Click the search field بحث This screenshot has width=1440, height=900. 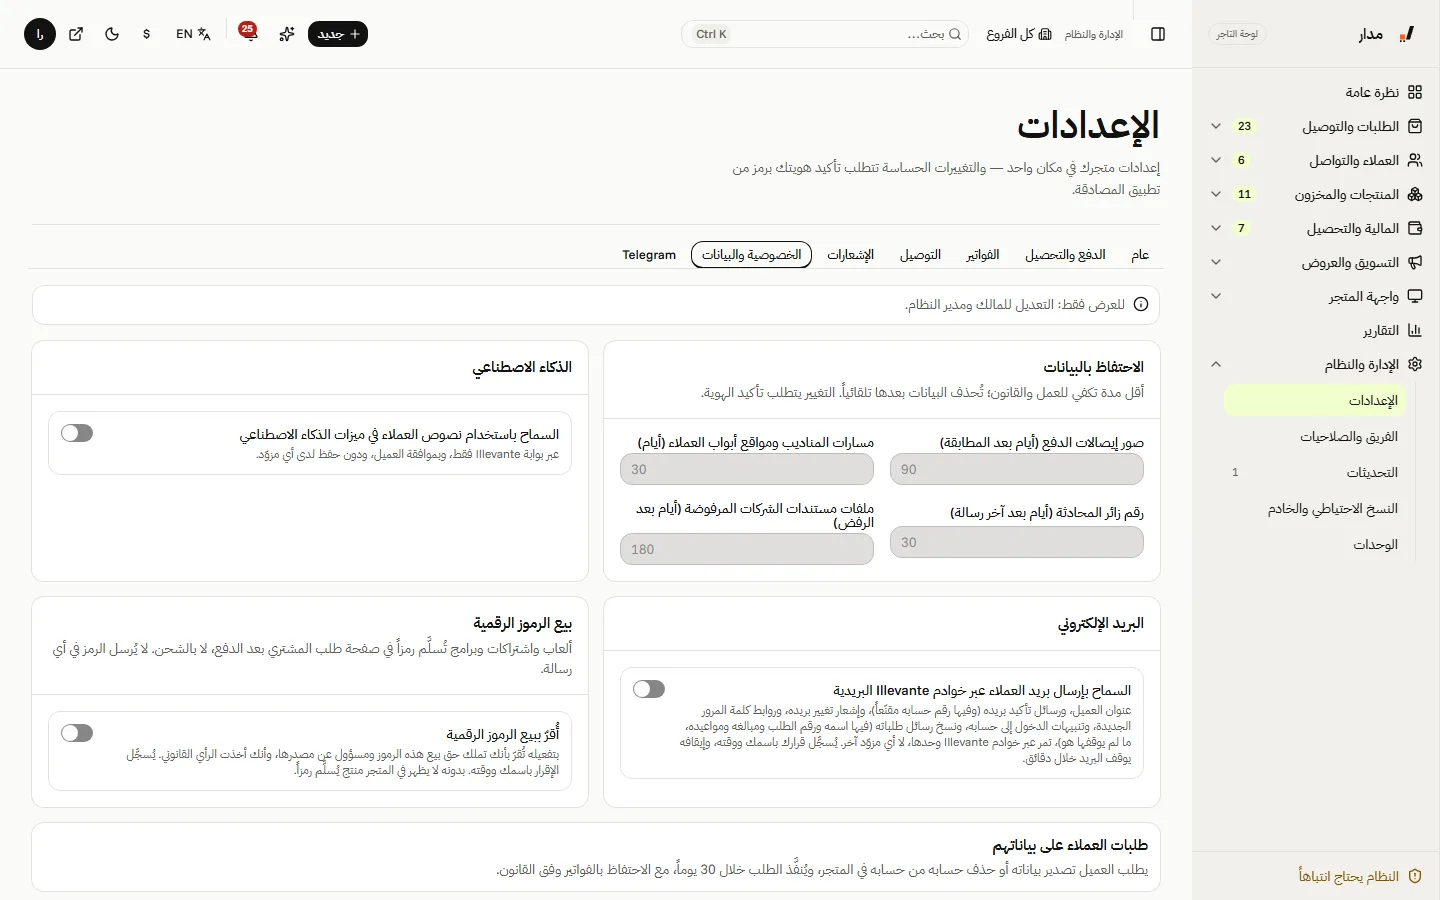[x=825, y=34]
